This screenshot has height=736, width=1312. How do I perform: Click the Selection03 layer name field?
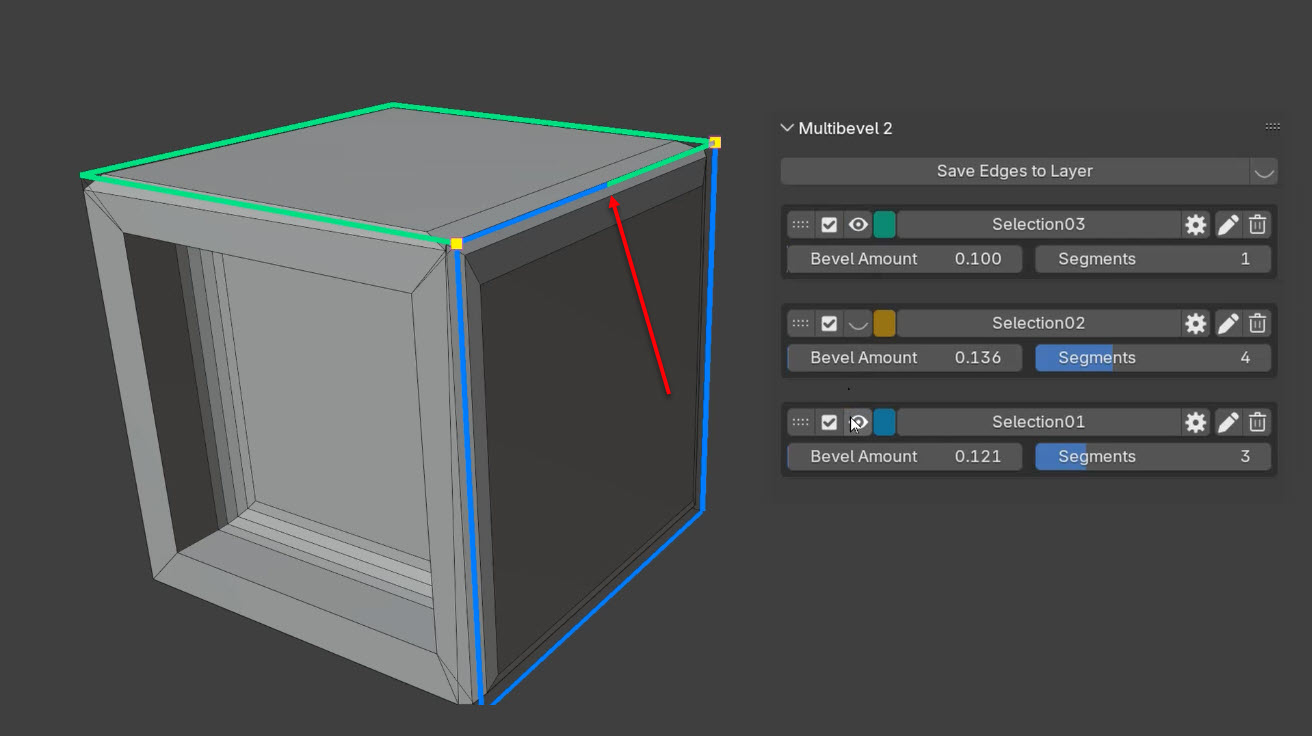[1038, 224]
